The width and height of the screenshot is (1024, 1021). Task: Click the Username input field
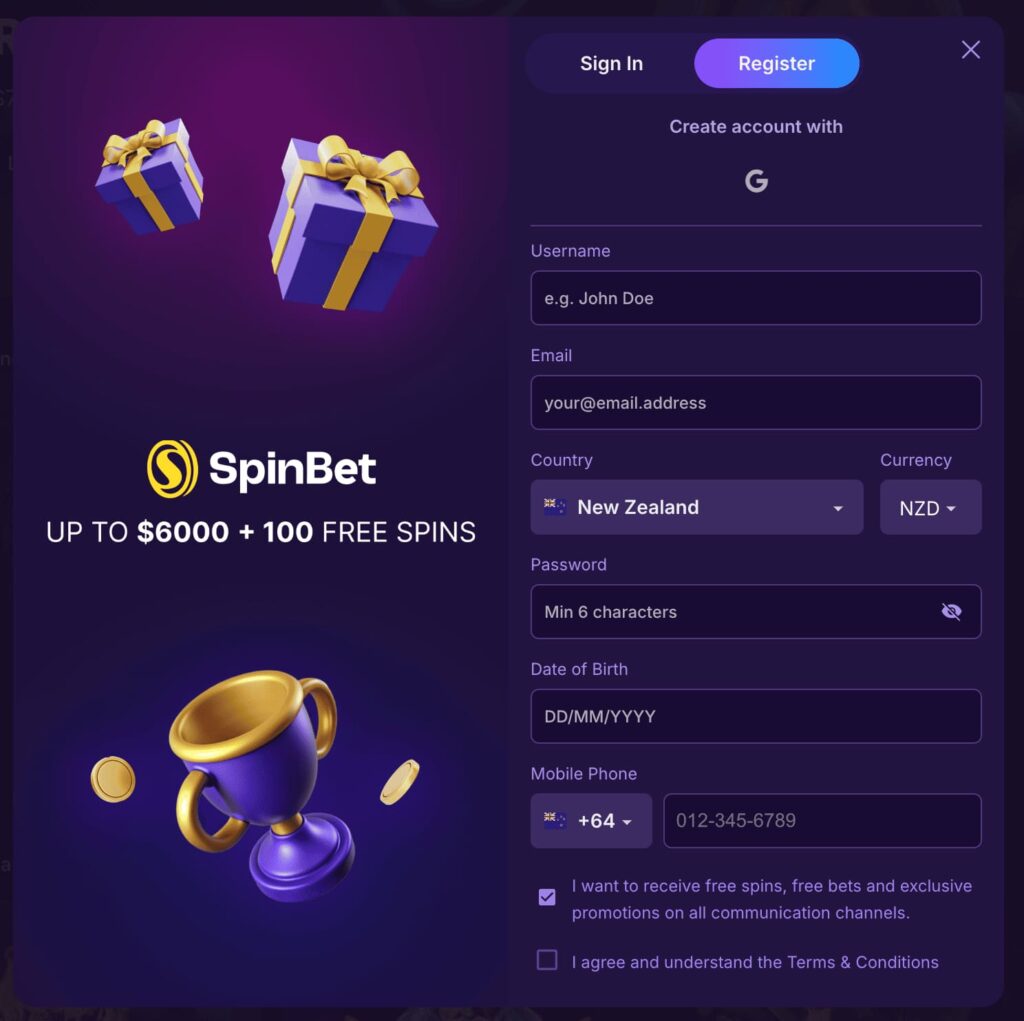755,298
